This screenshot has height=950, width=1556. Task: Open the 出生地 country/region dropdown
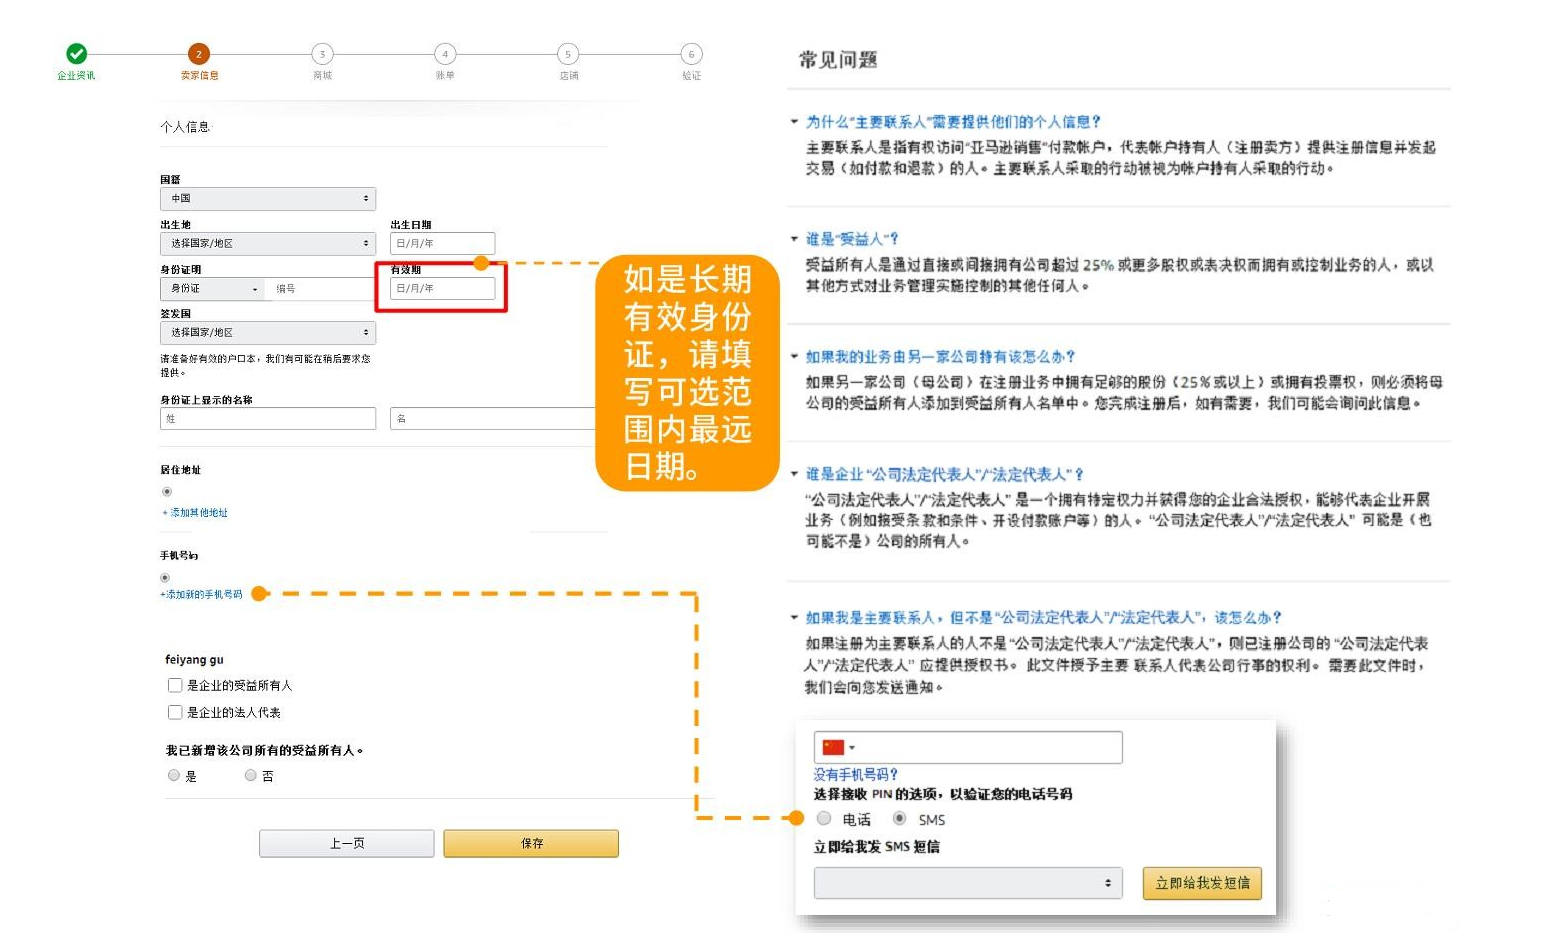[267, 244]
